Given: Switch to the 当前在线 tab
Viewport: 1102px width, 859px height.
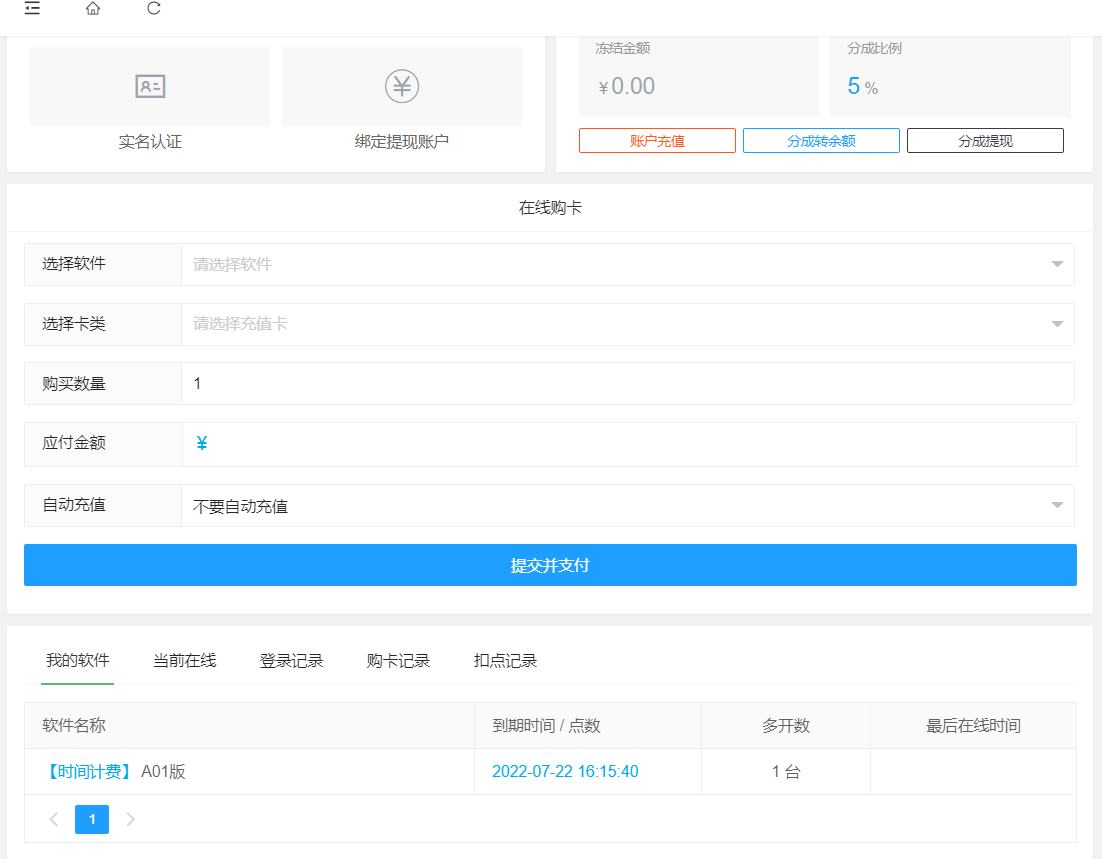Looking at the screenshot, I should point(184,661).
